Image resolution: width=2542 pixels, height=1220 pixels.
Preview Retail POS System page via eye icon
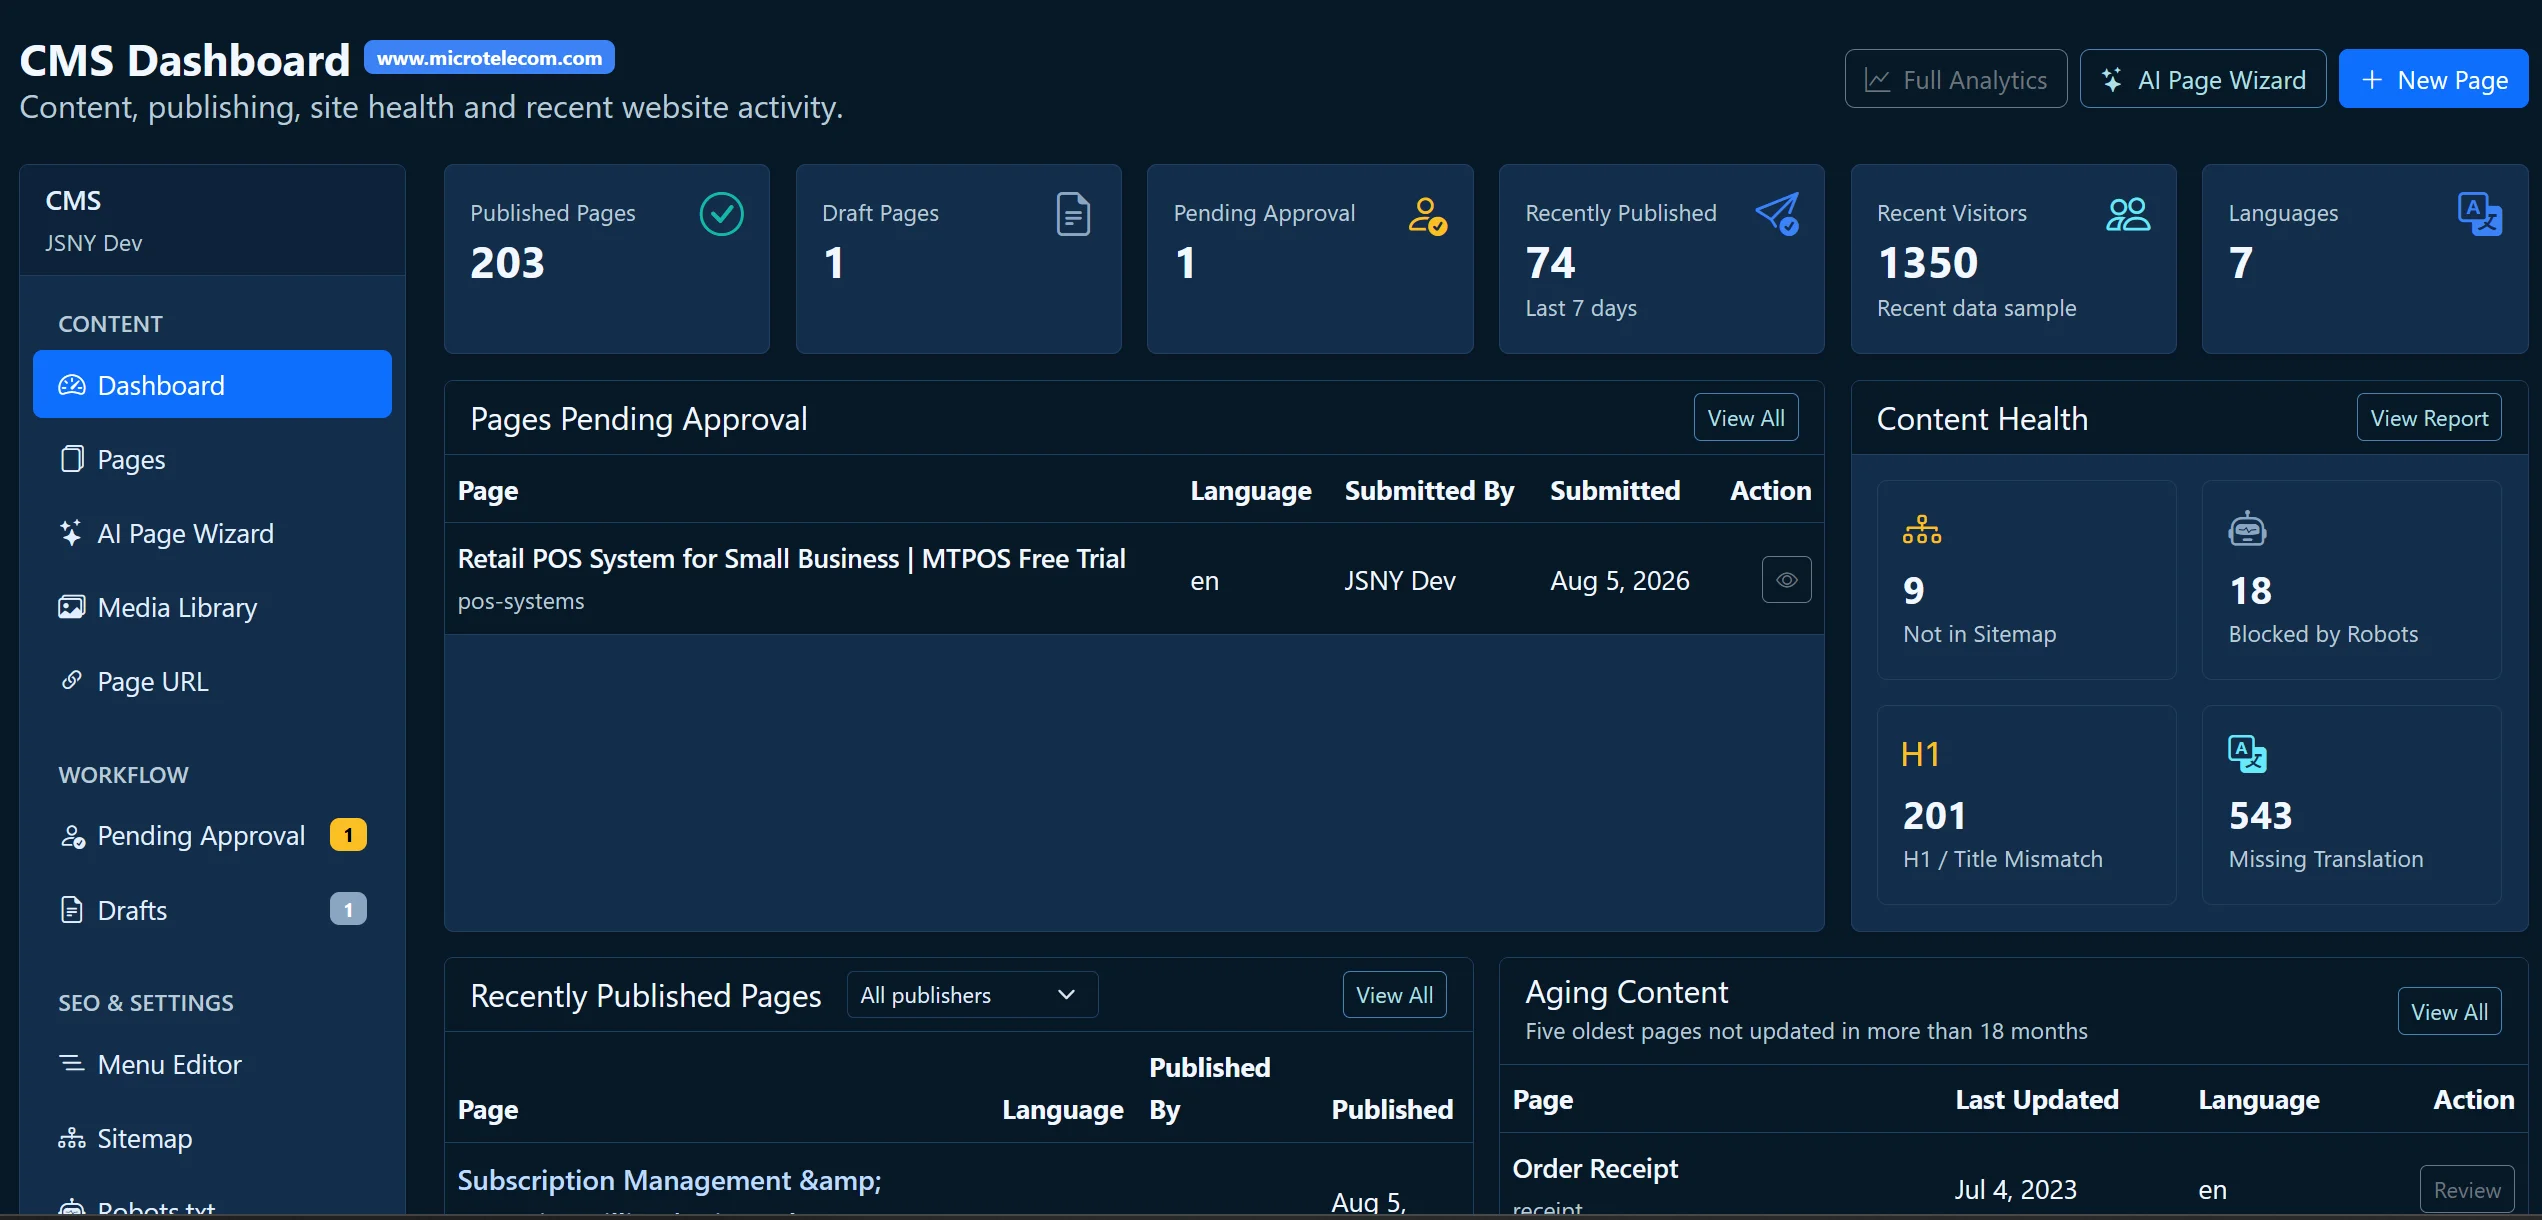[x=1787, y=580]
